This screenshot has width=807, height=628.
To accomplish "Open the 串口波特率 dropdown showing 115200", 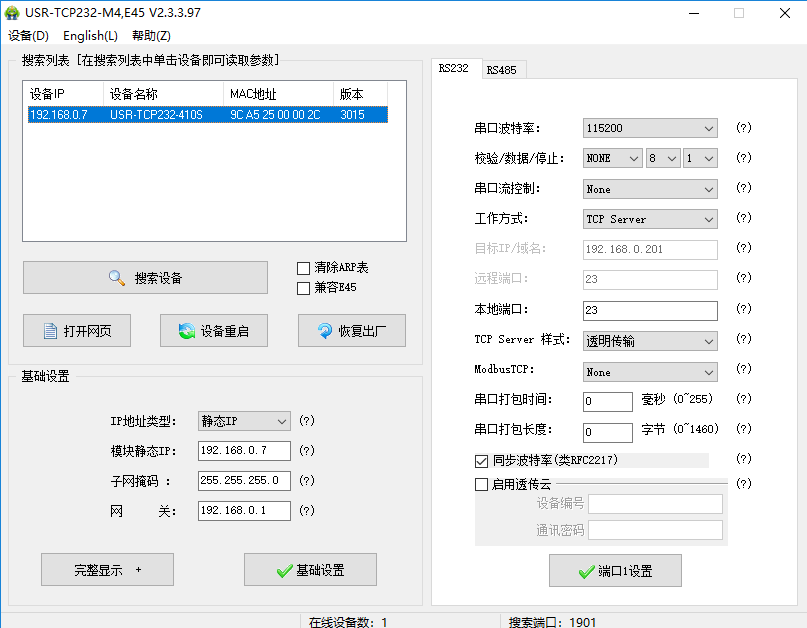I will [x=649, y=129].
